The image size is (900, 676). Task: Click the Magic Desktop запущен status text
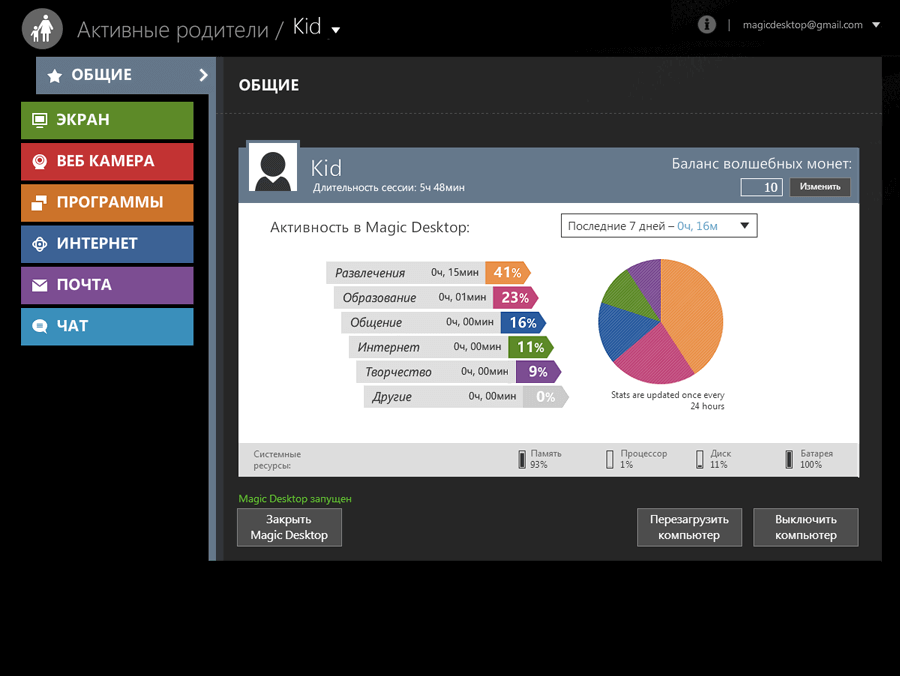coord(295,499)
